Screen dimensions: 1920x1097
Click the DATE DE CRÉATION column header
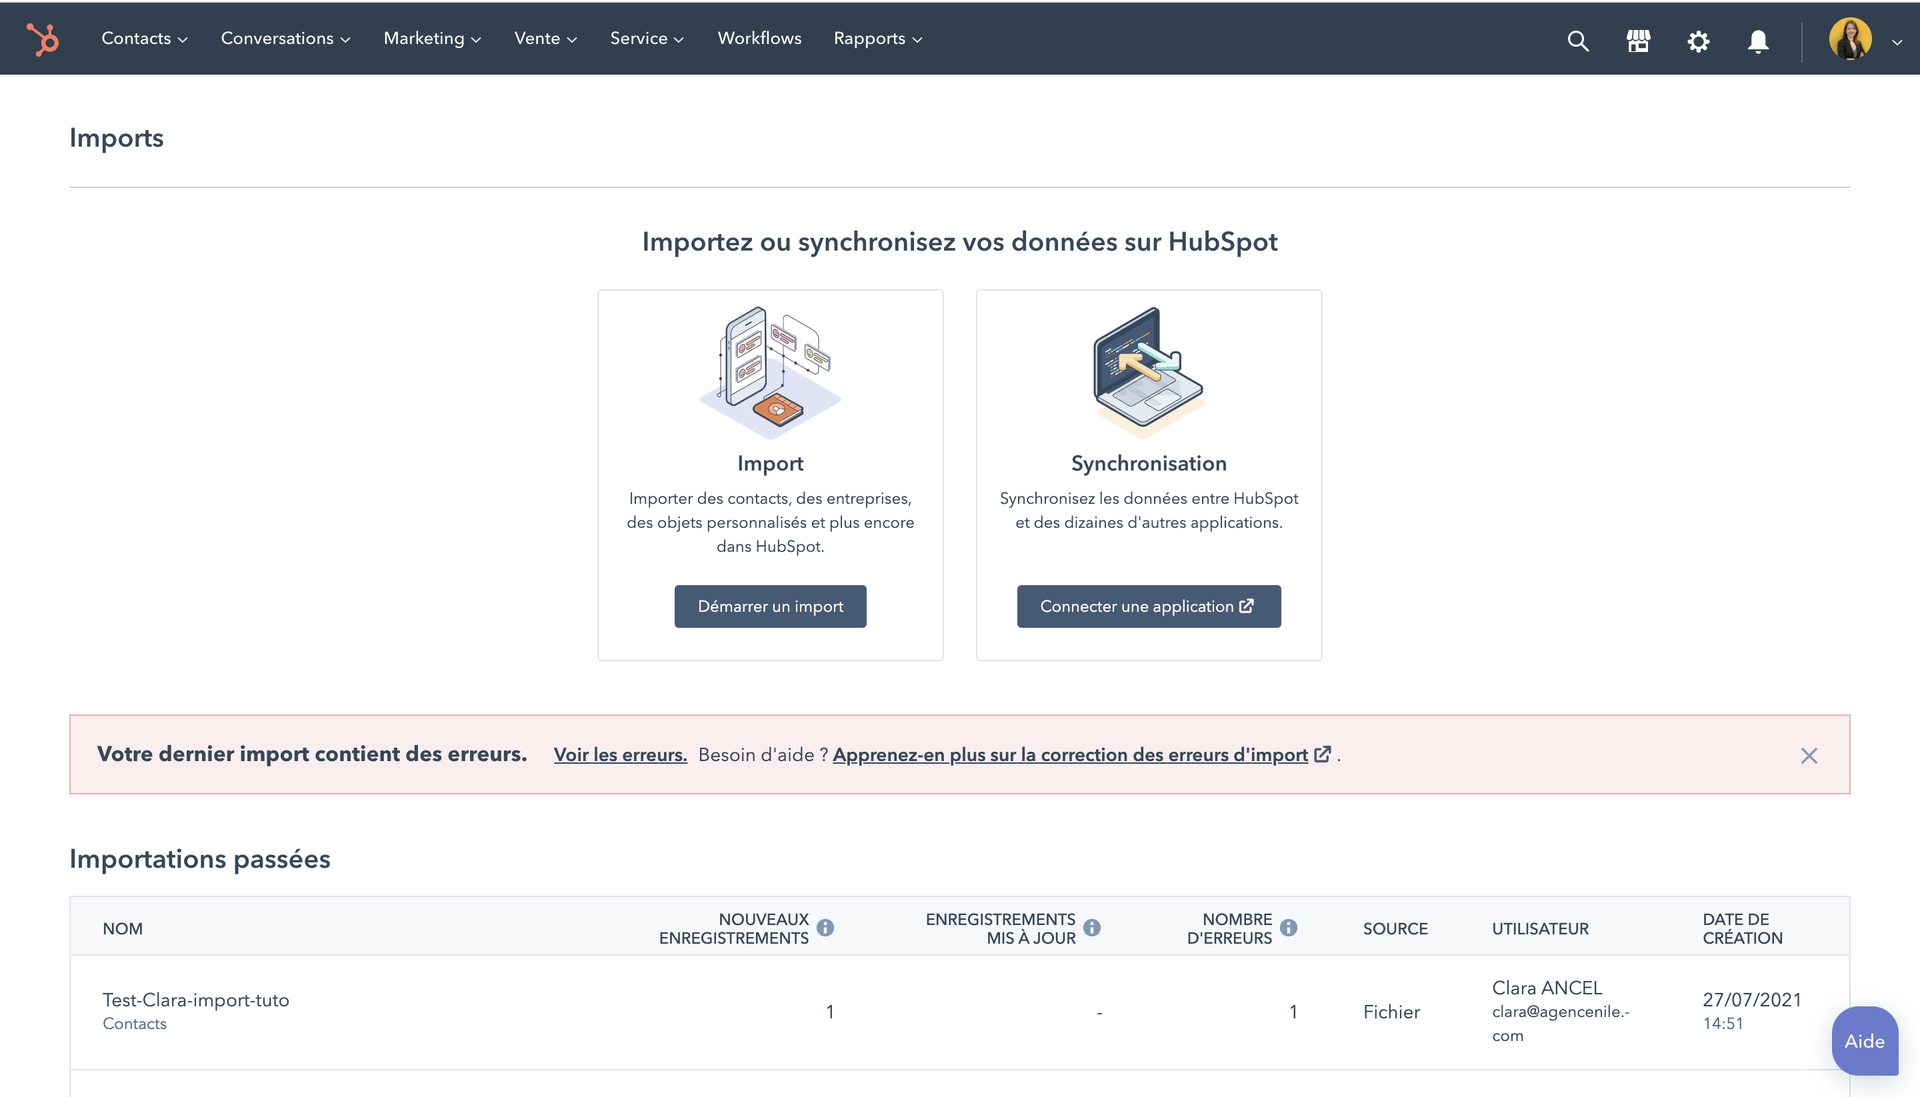click(1742, 929)
